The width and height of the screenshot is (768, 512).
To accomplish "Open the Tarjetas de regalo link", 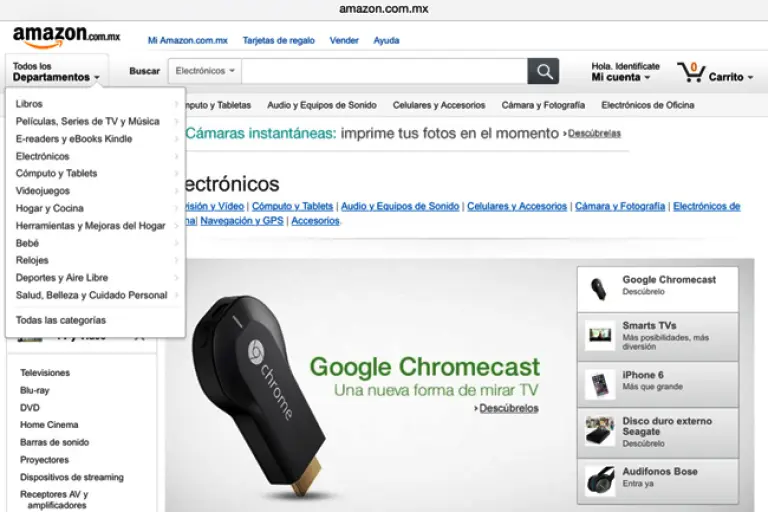I will coord(279,40).
